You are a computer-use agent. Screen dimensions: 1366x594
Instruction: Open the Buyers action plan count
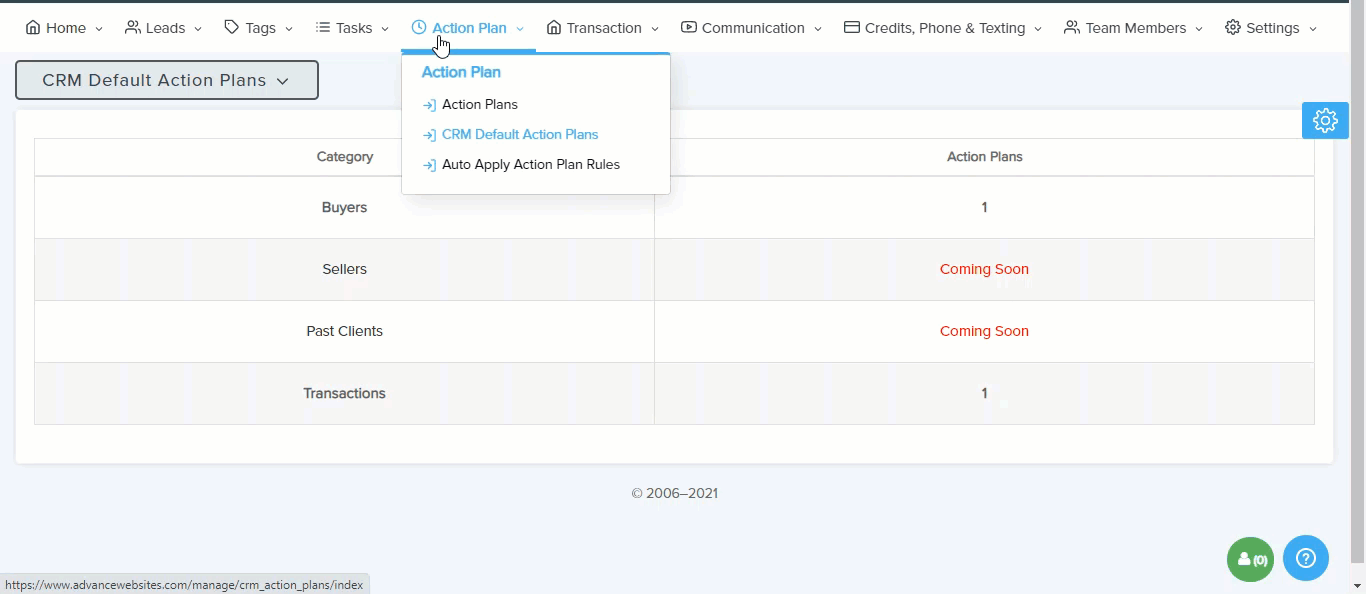click(x=984, y=207)
